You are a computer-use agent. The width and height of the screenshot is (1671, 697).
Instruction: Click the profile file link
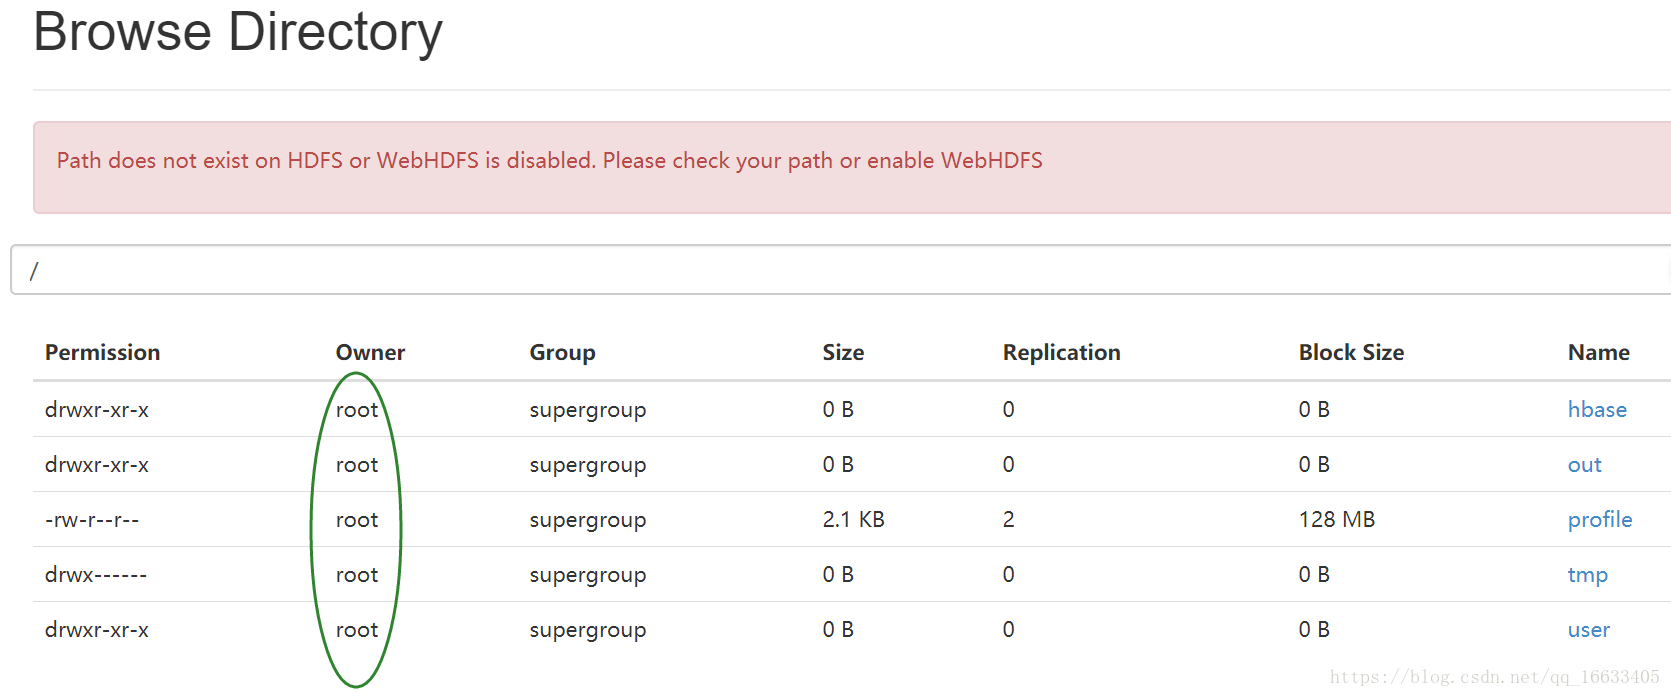tap(1599, 520)
